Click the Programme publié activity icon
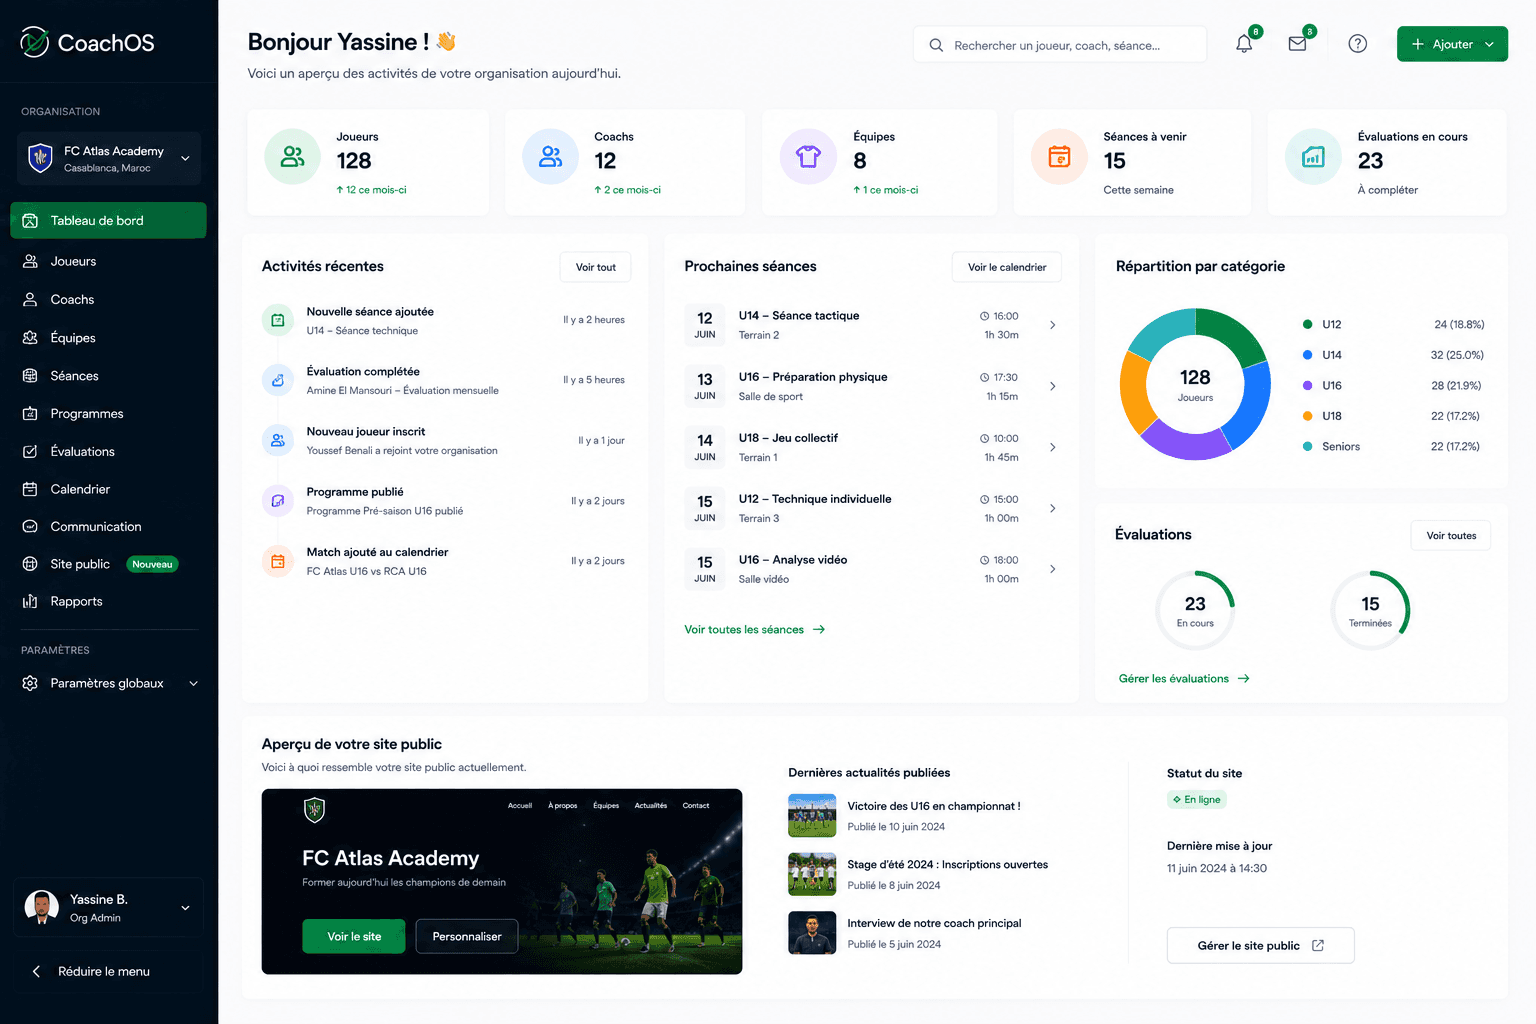1536x1024 pixels. click(278, 500)
